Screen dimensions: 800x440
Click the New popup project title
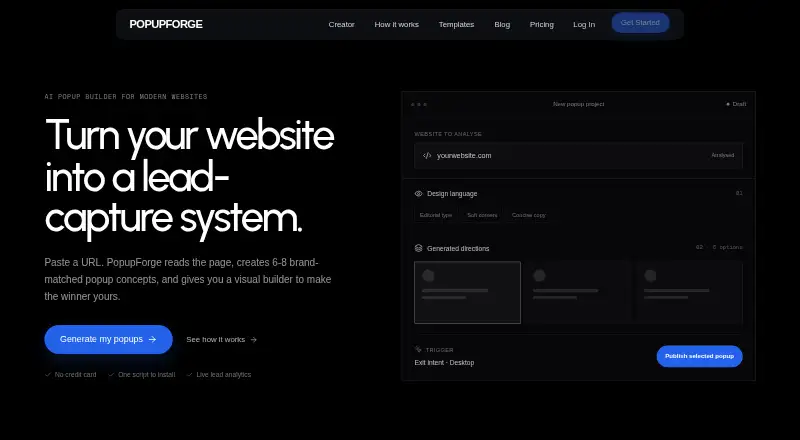click(x=579, y=104)
